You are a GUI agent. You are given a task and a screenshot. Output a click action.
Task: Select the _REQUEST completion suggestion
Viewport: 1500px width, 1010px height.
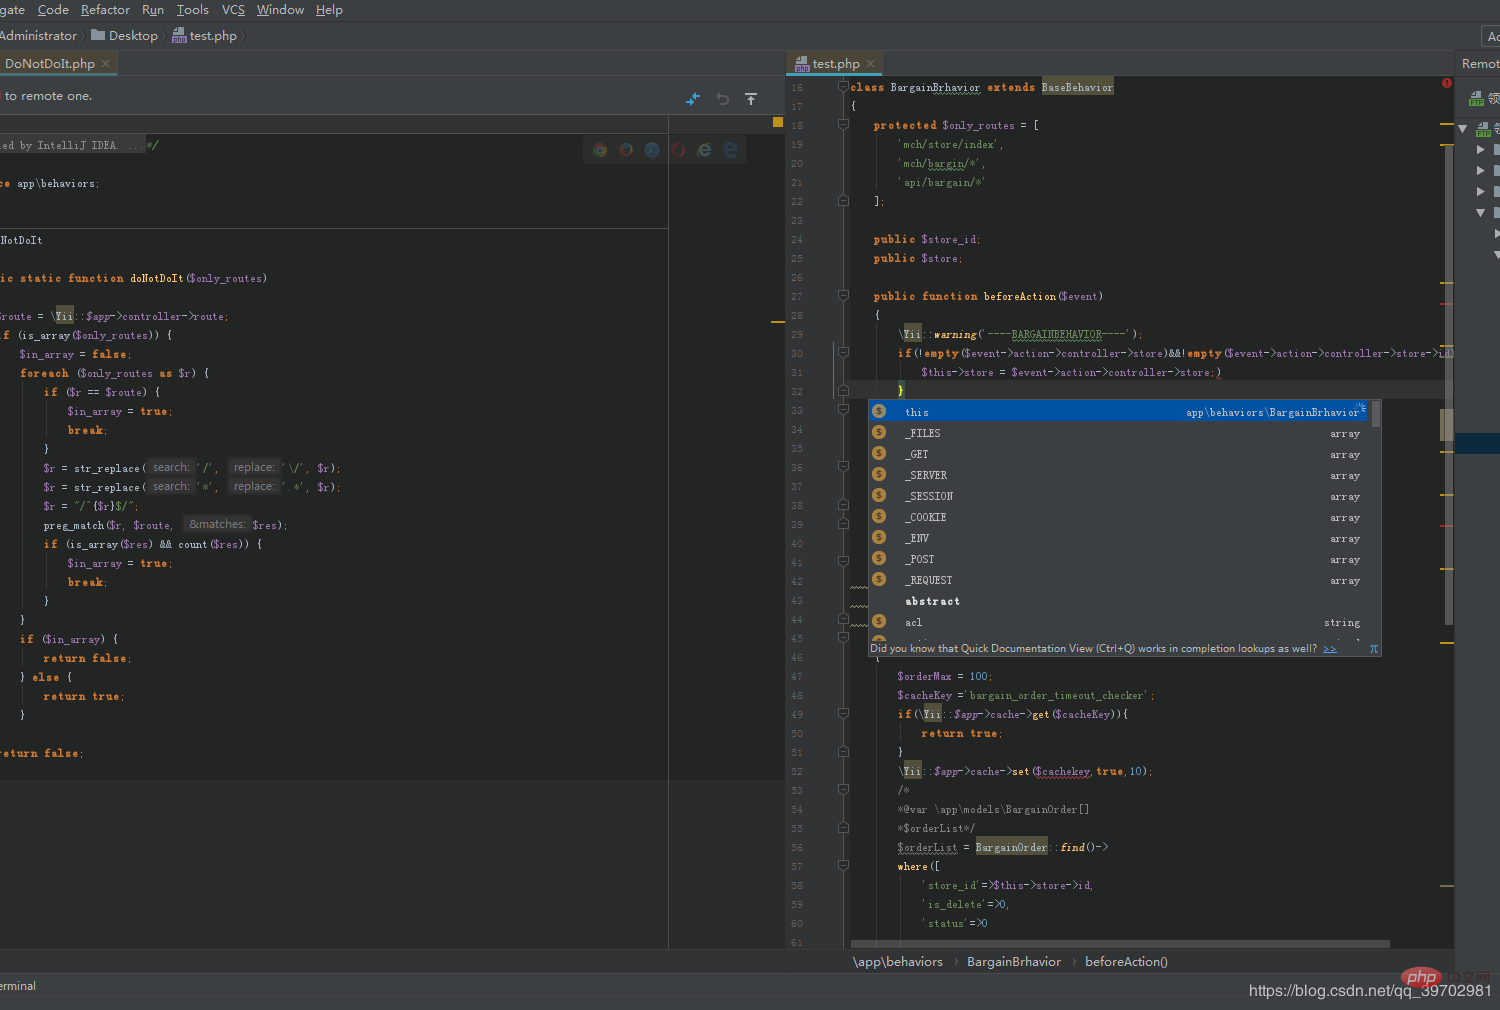[x=1119, y=580]
